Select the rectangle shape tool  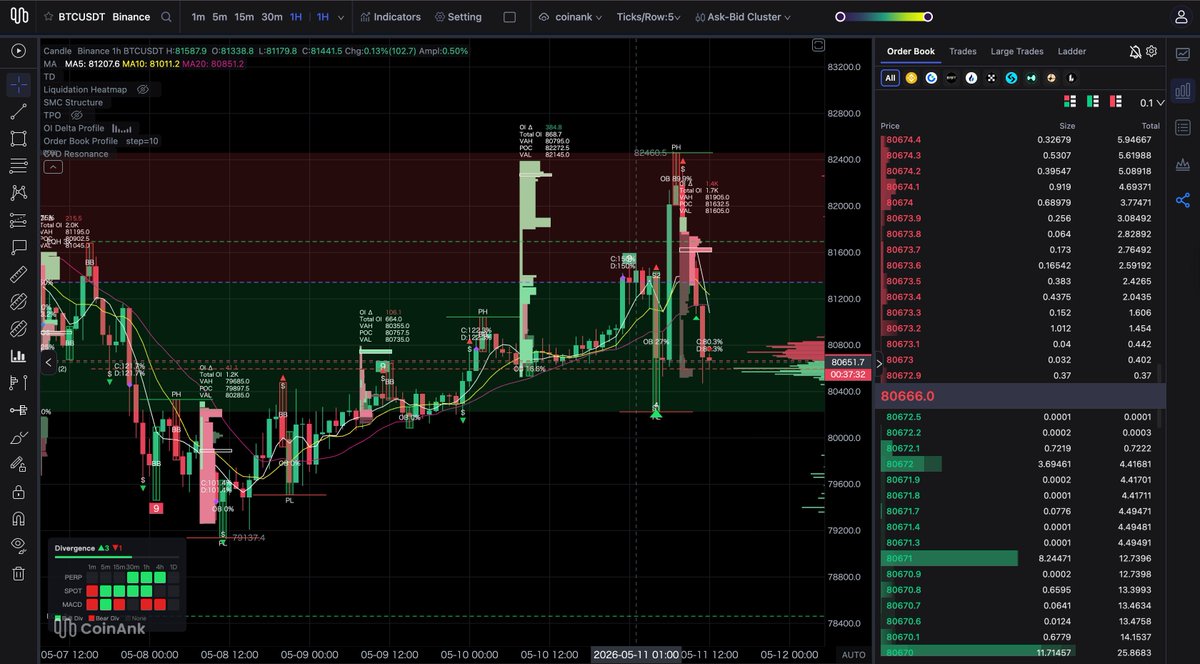18,139
